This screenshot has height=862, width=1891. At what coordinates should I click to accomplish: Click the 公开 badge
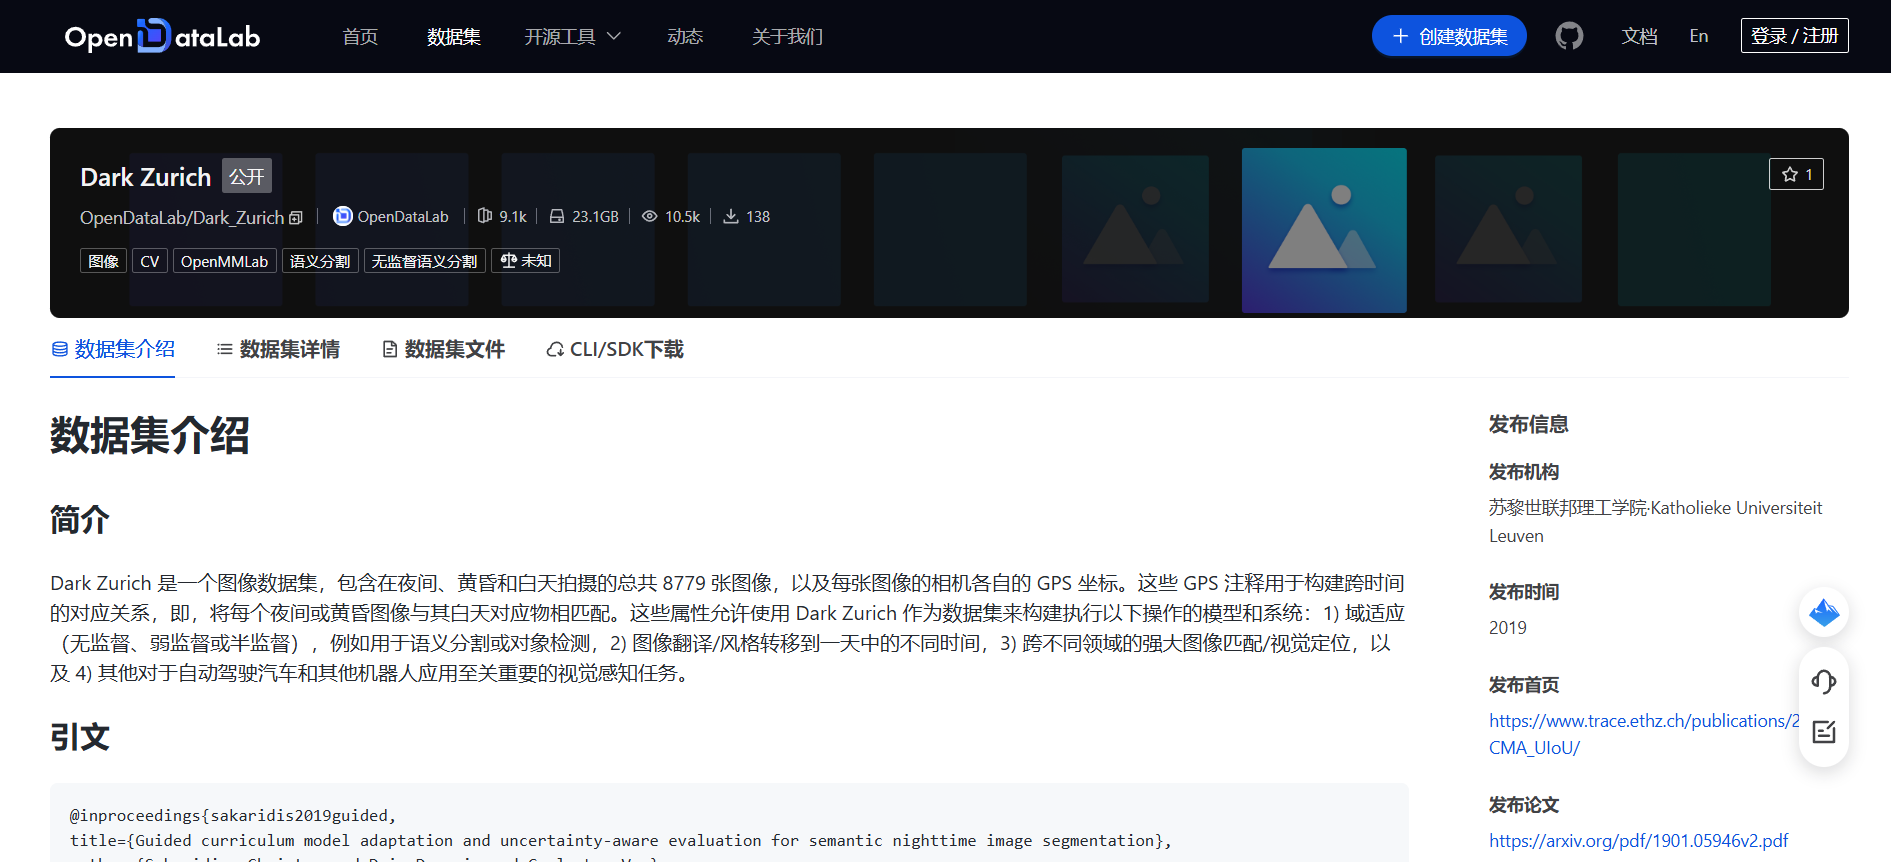pyautogui.click(x=247, y=176)
